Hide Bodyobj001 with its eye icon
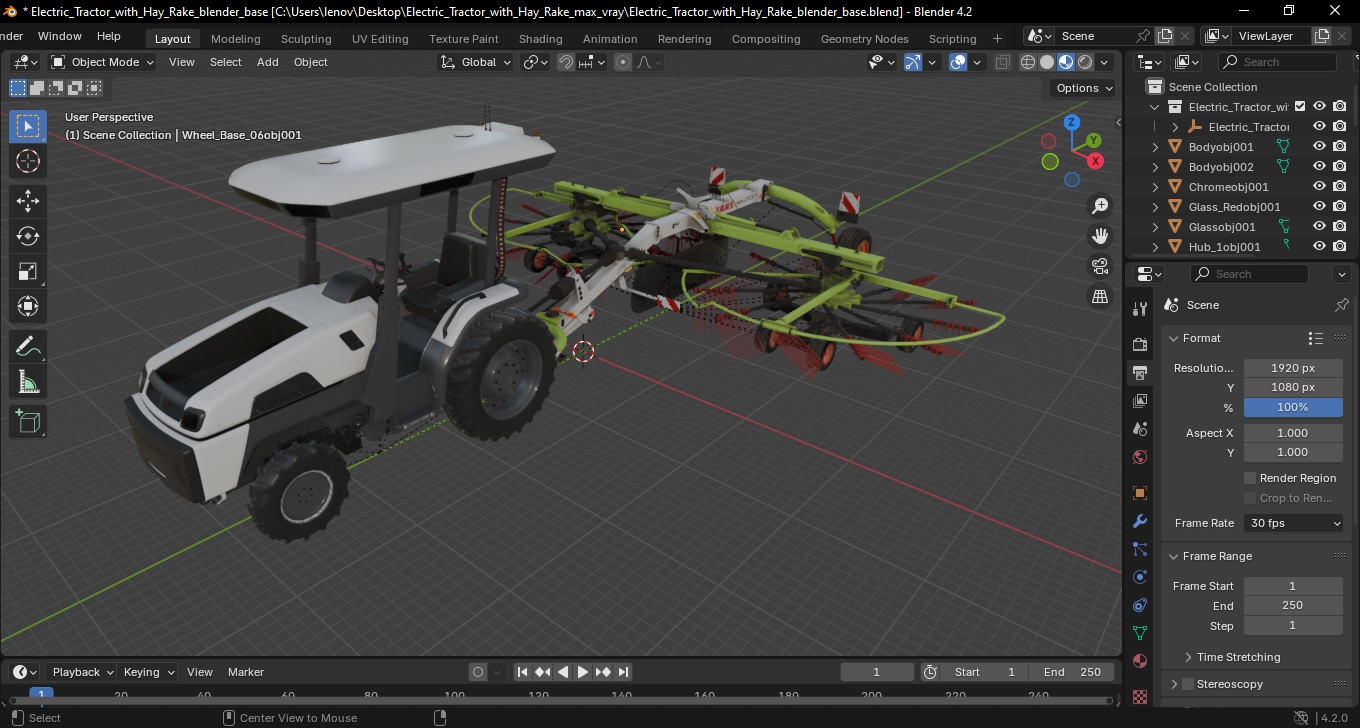1360x728 pixels. [1319, 146]
